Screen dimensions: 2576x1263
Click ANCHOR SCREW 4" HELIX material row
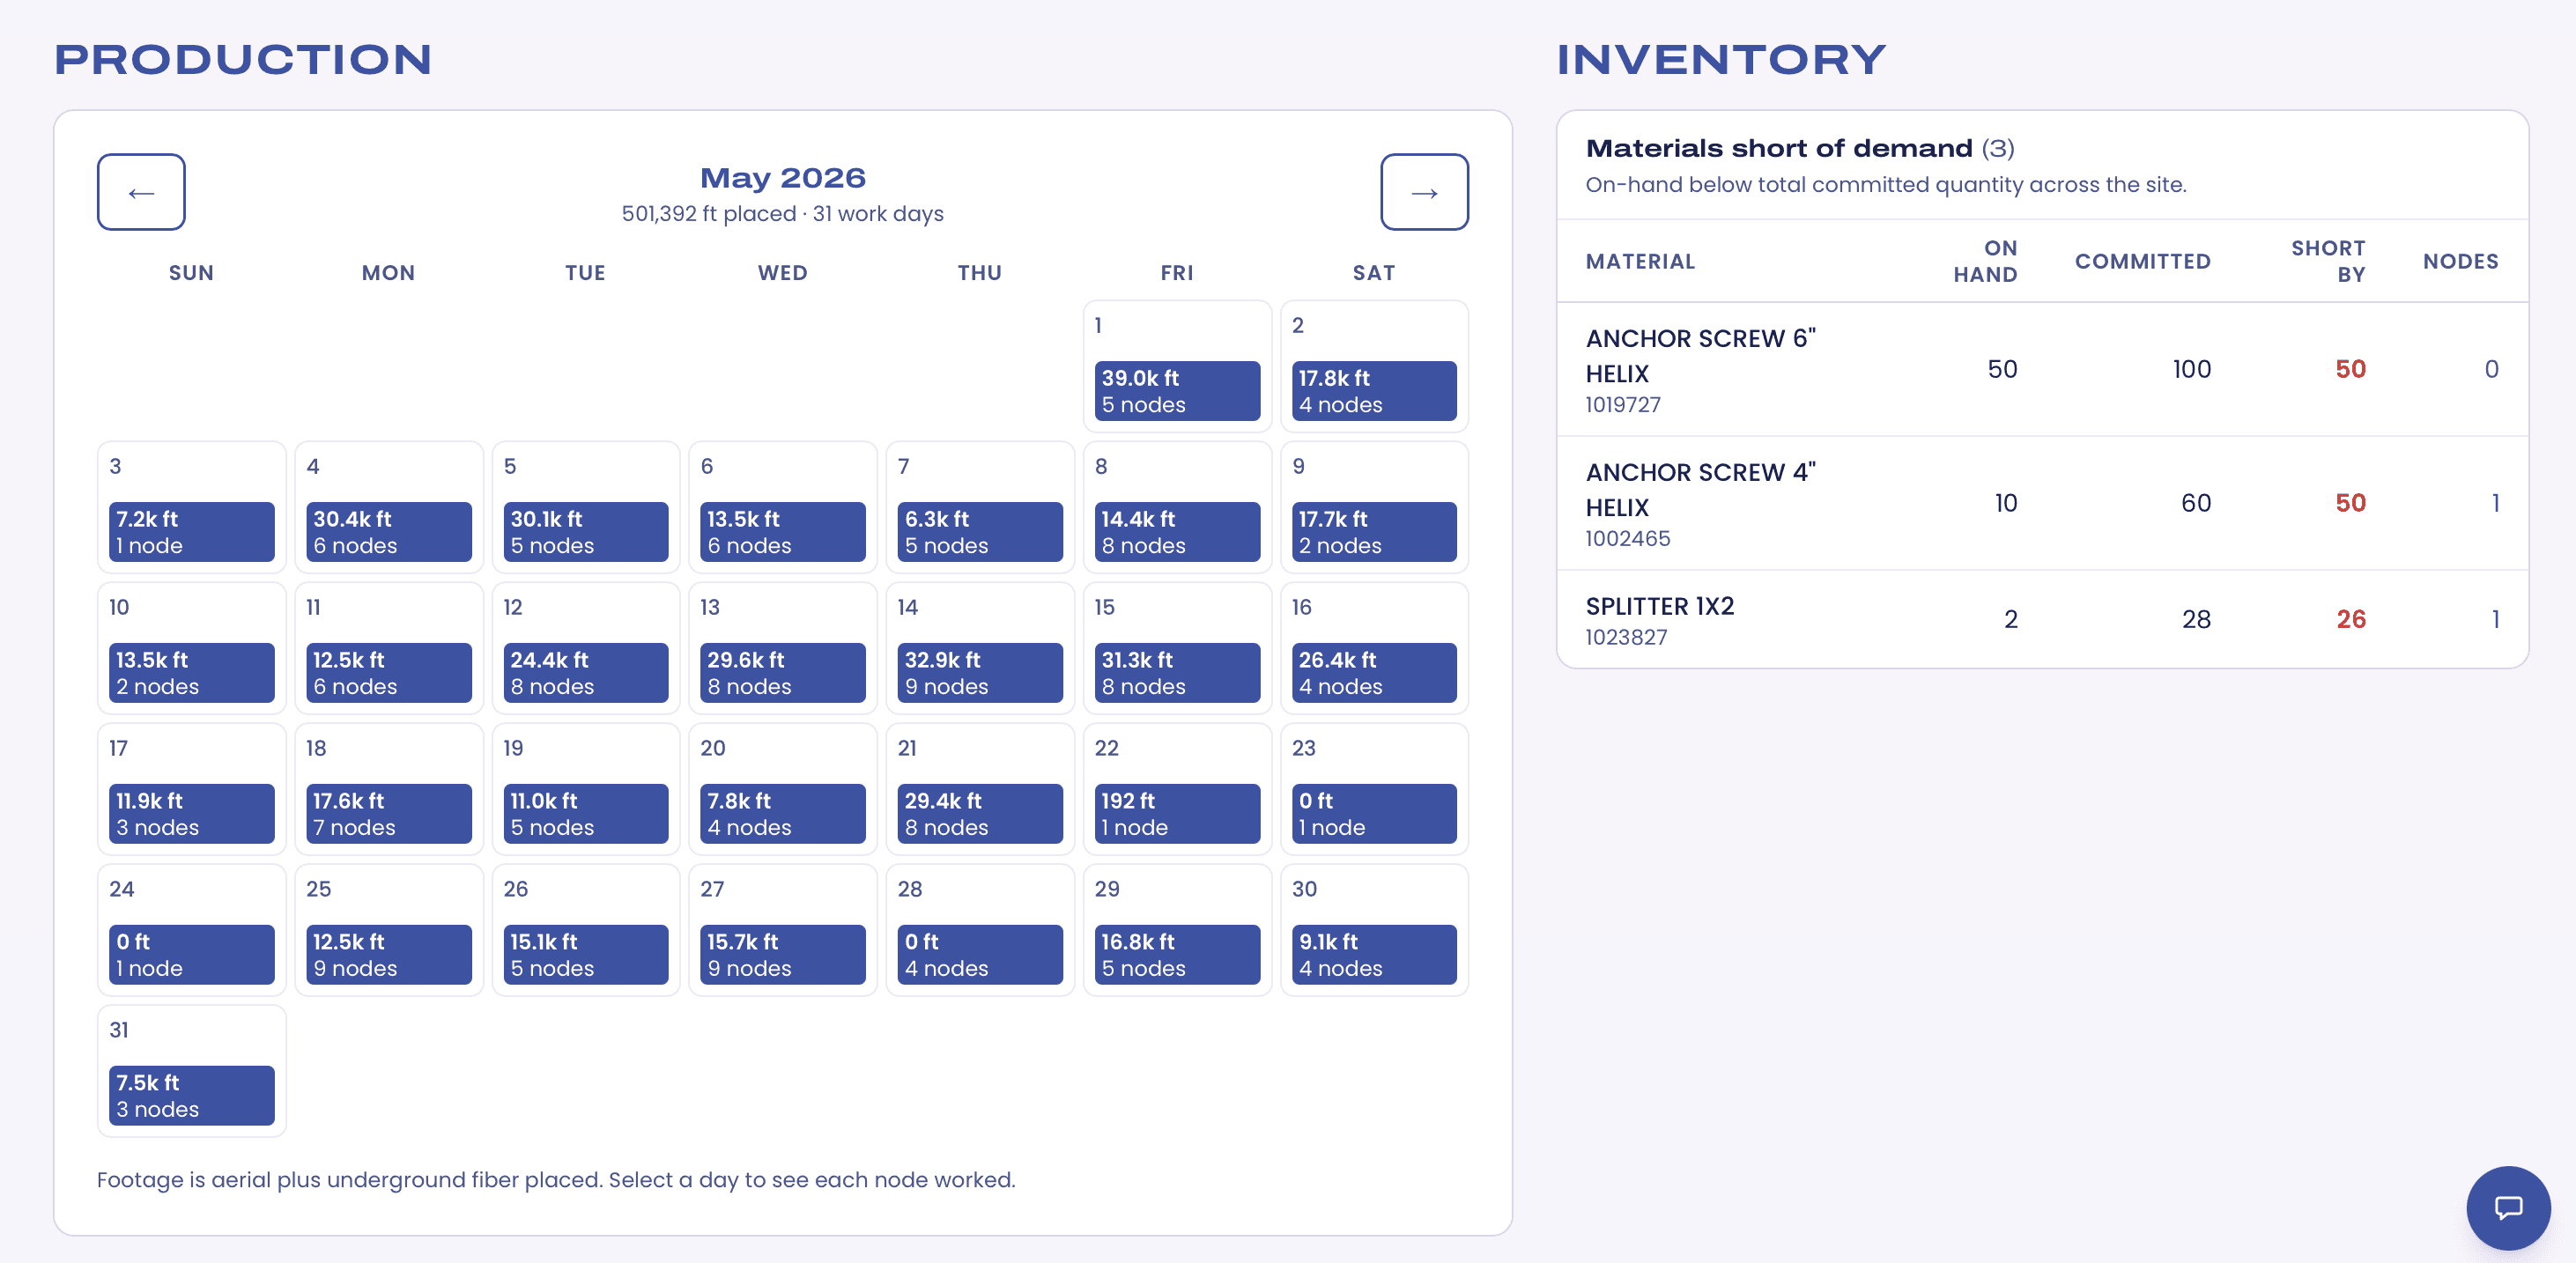point(2042,504)
